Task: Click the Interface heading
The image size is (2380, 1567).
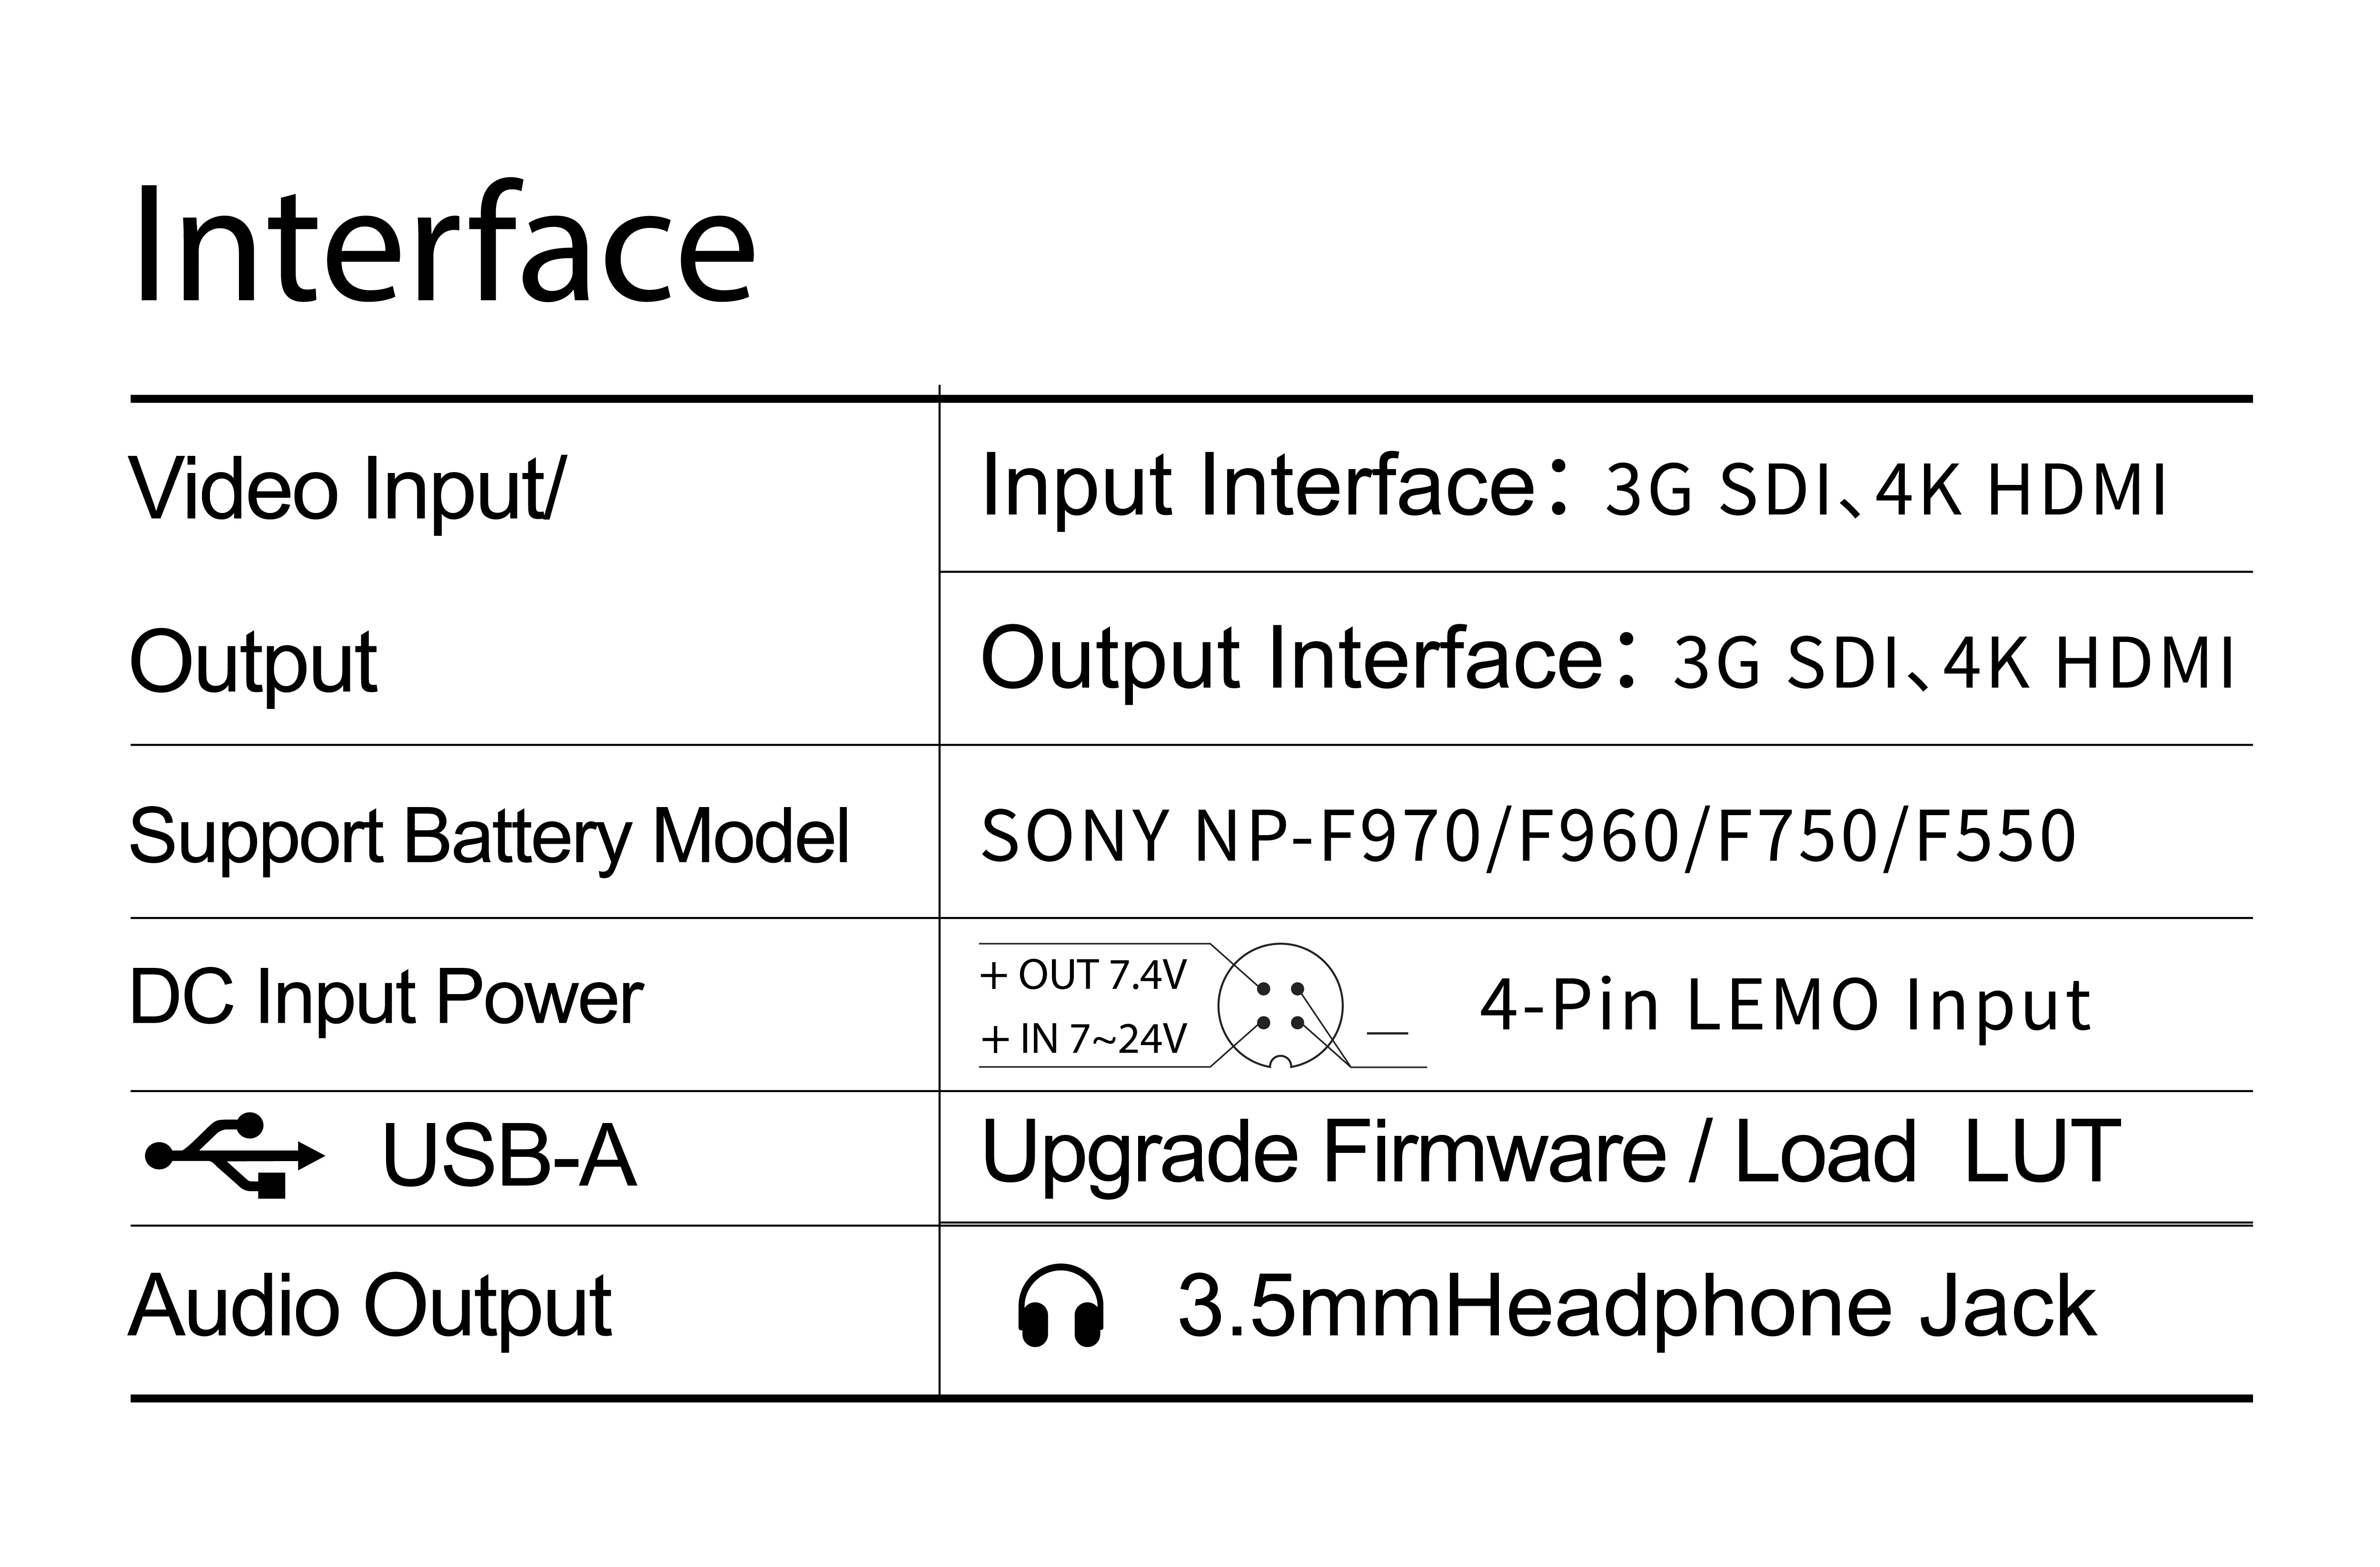Action: pos(443,245)
